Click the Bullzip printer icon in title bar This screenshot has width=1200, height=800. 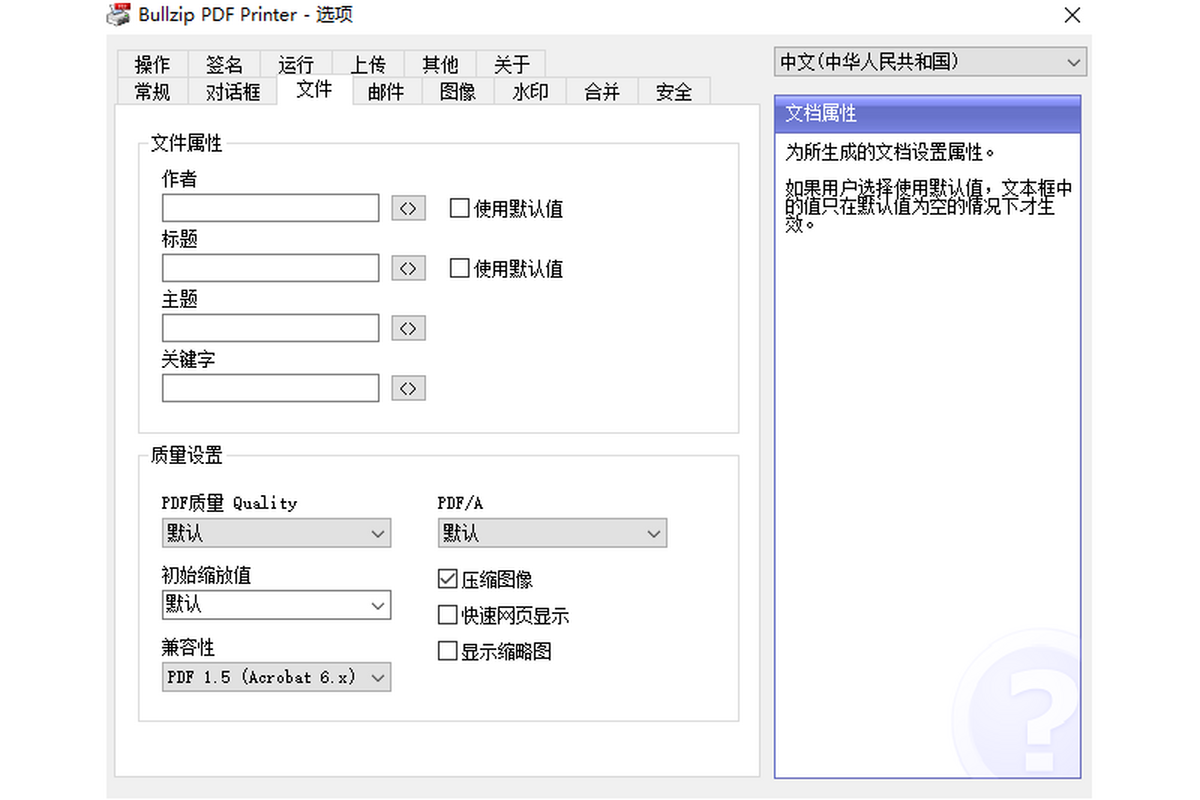[119, 15]
